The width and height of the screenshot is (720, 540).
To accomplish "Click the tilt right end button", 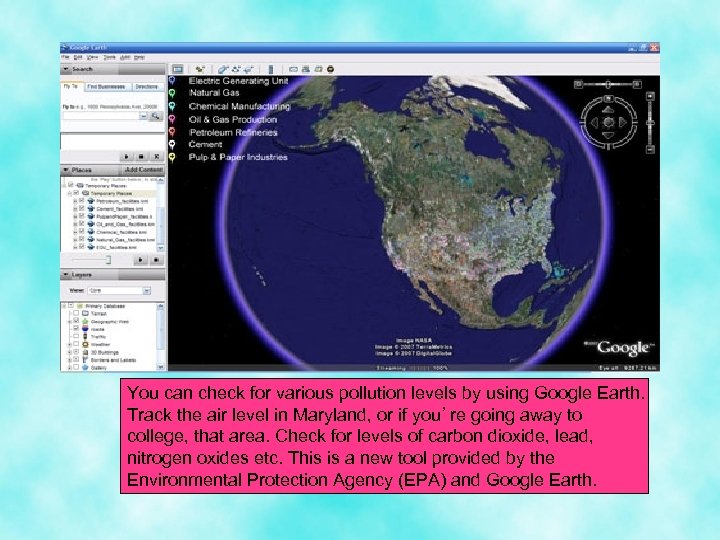I will [637, 84].
